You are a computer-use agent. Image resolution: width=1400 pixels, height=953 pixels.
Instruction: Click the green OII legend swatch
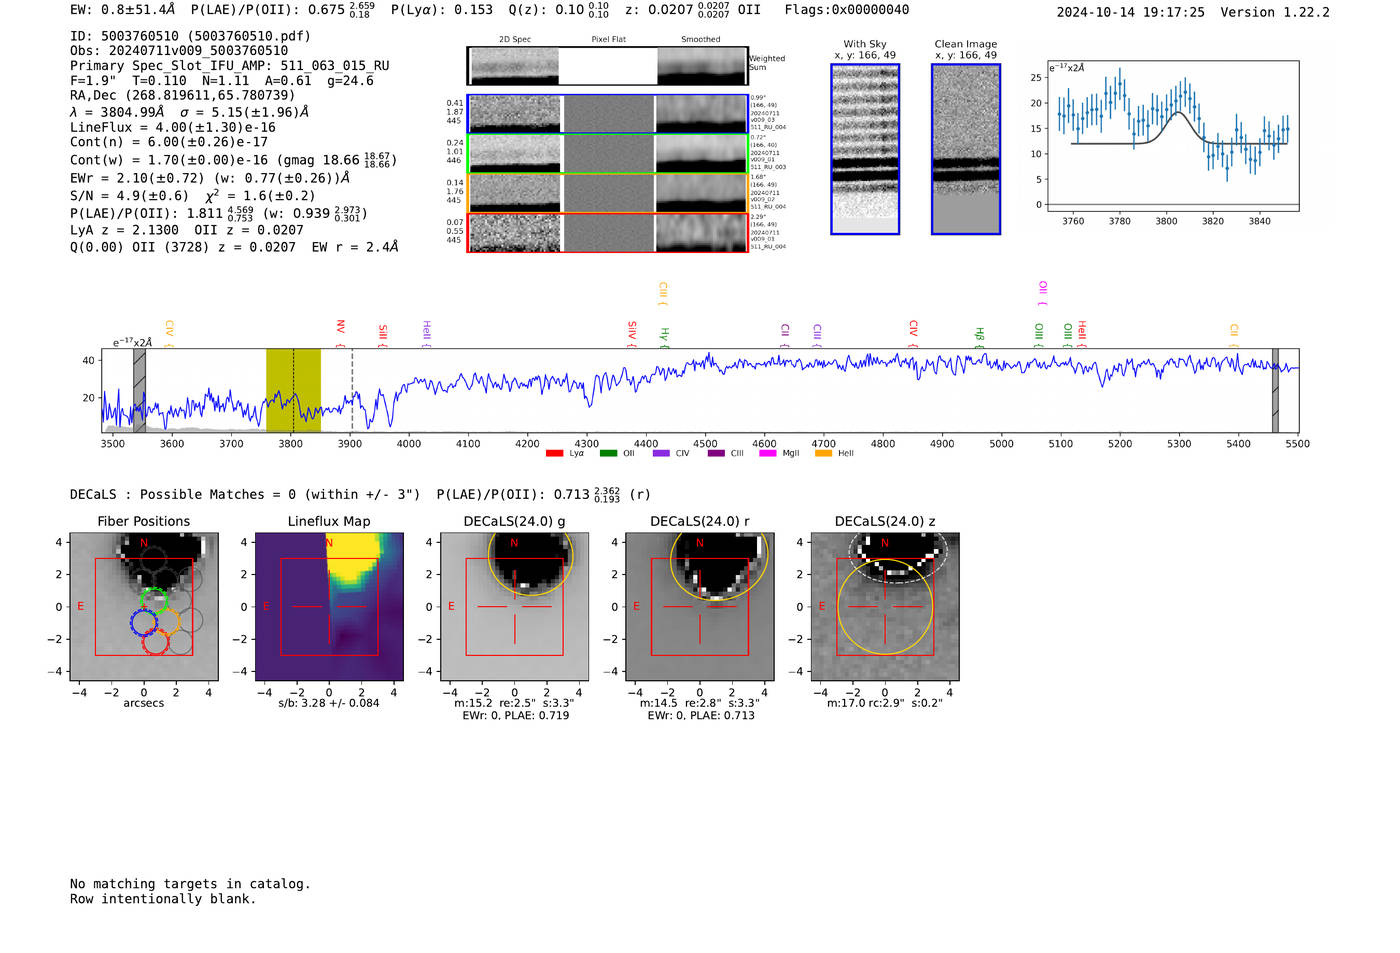tap(608, 454)
